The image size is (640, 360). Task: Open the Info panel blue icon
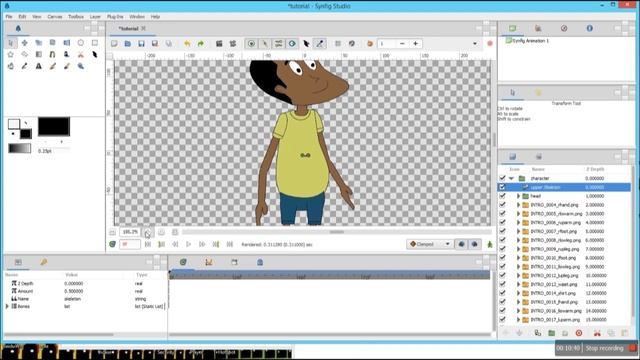coord(590,28)
